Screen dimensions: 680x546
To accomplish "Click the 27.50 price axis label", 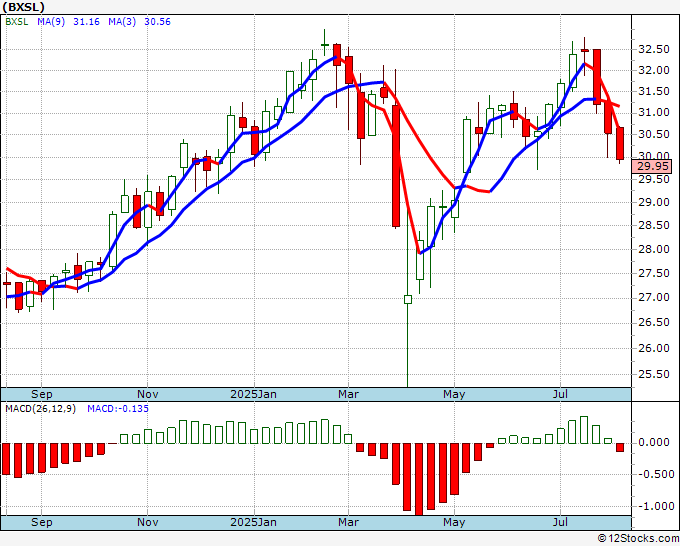I will pos(654,273).
